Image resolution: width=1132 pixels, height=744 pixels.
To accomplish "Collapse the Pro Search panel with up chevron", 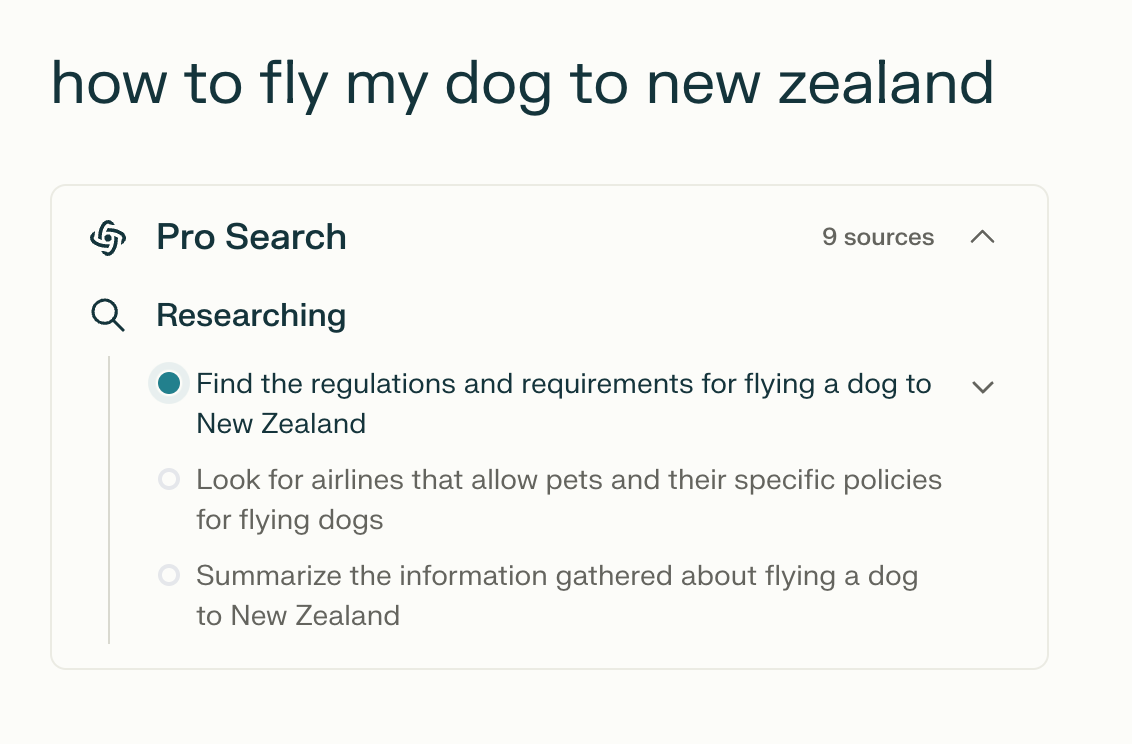I will 983,237.
